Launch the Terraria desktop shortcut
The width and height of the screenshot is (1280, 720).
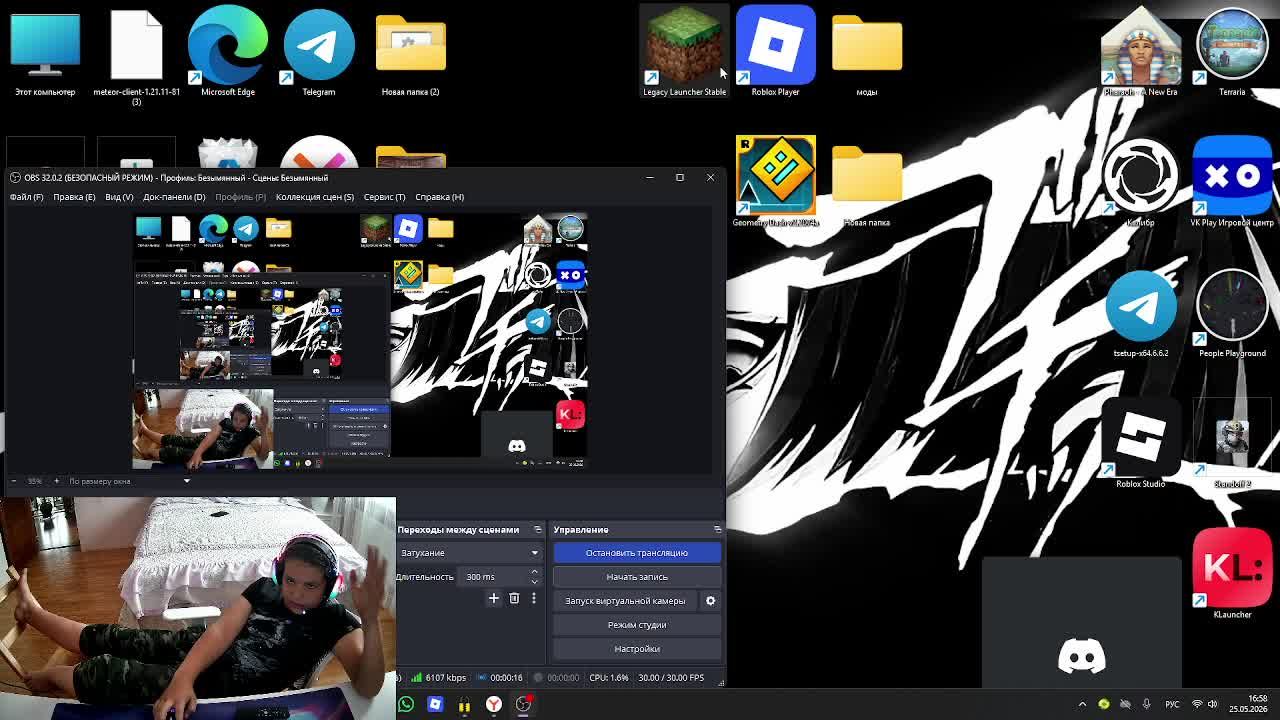pos(1232,52)
